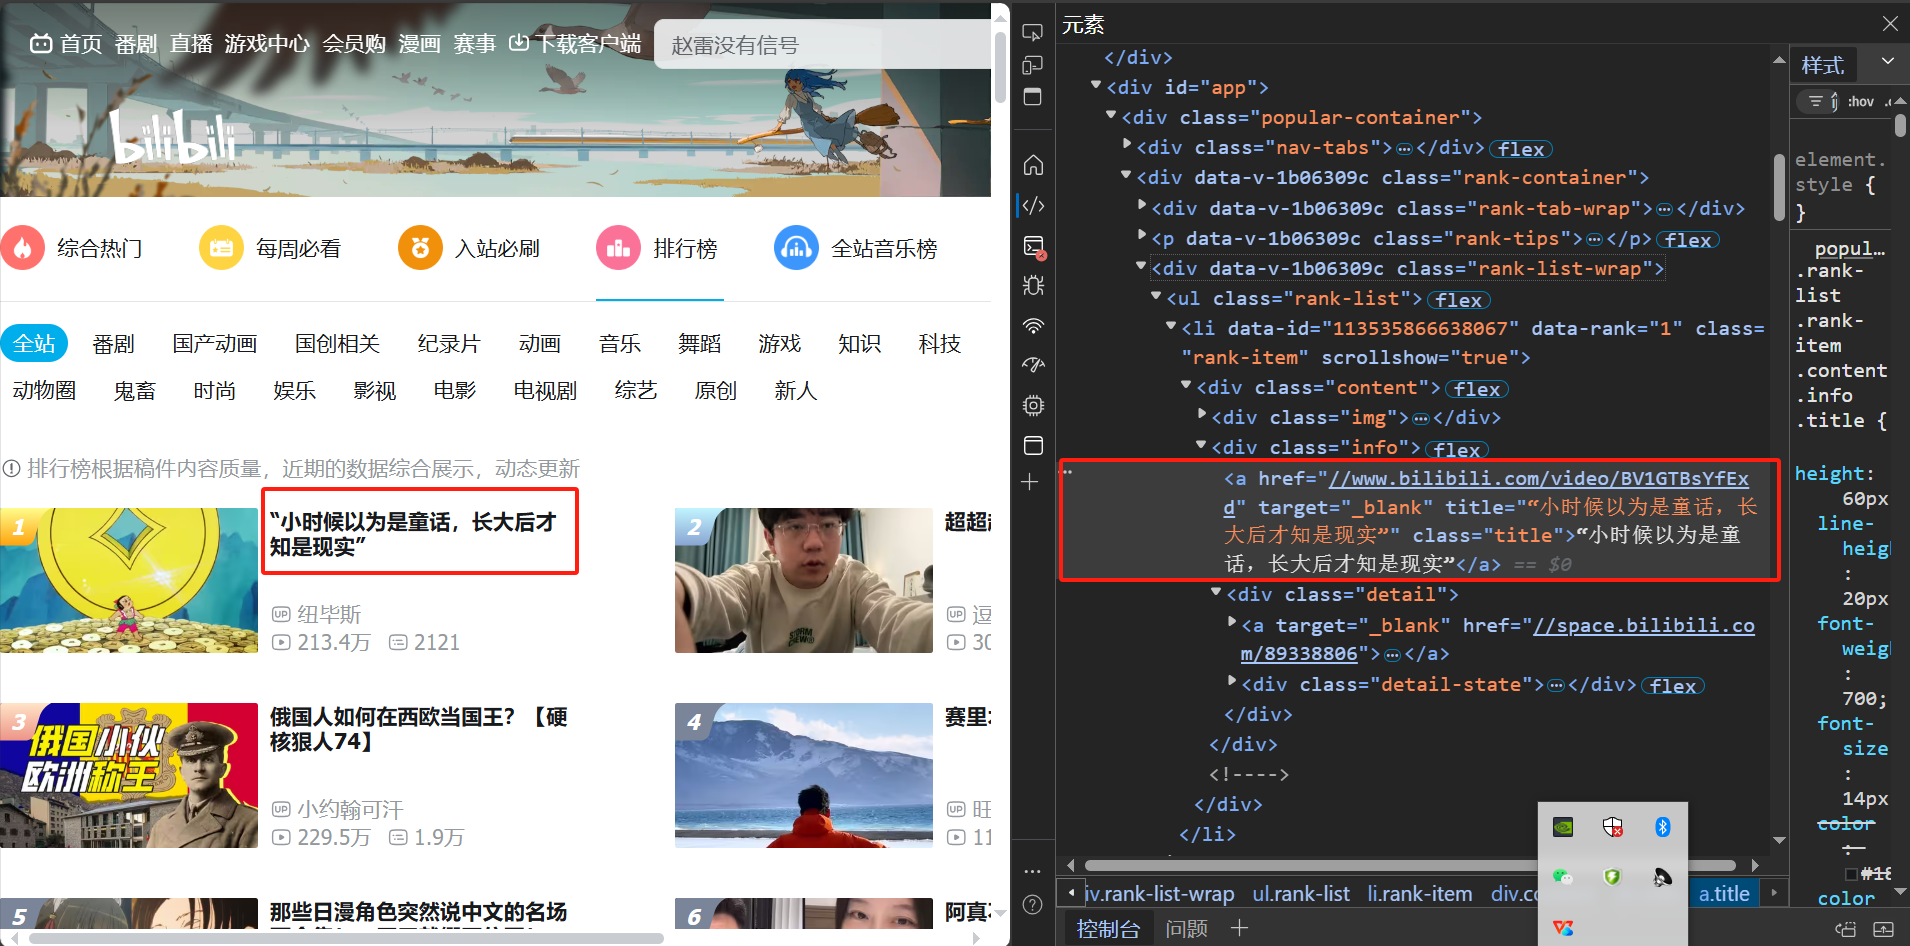Open the video title 小时候以为是童话 link
This screenshot has height=946, width=1910.
coord(414,534)
